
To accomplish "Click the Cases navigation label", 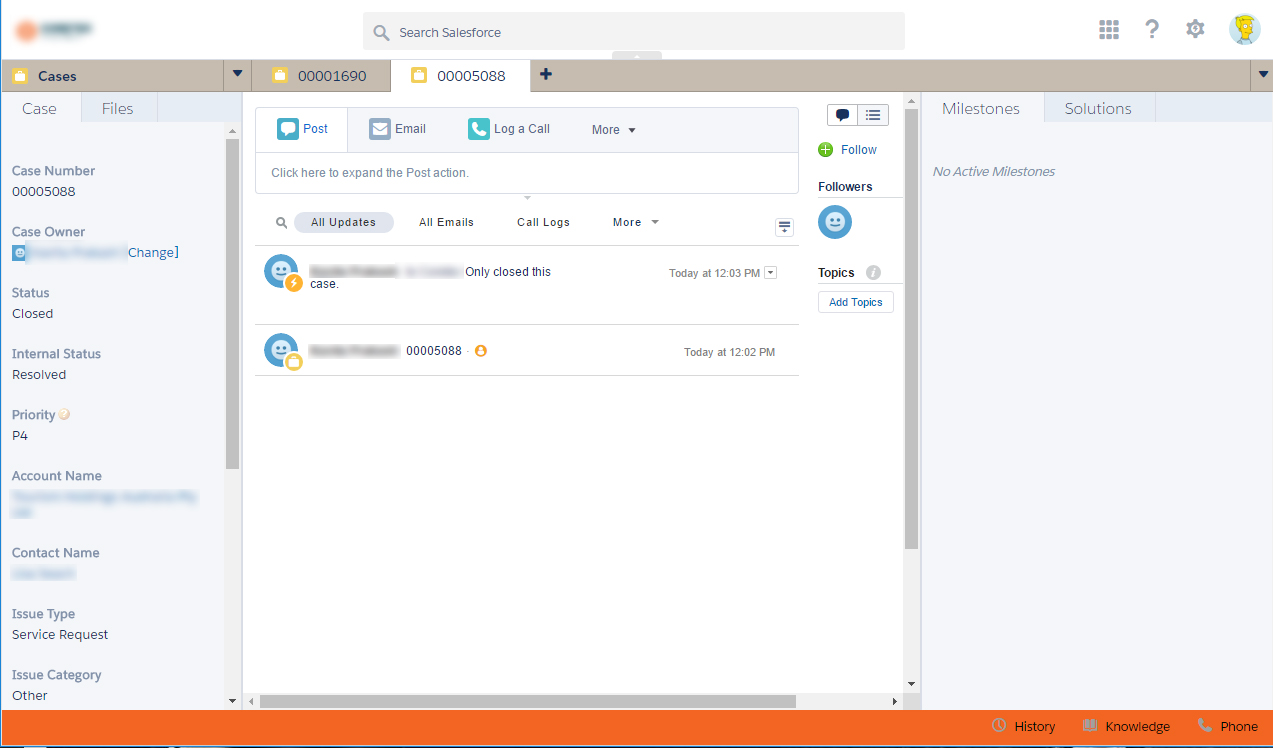I will click(x=57, y=76).
